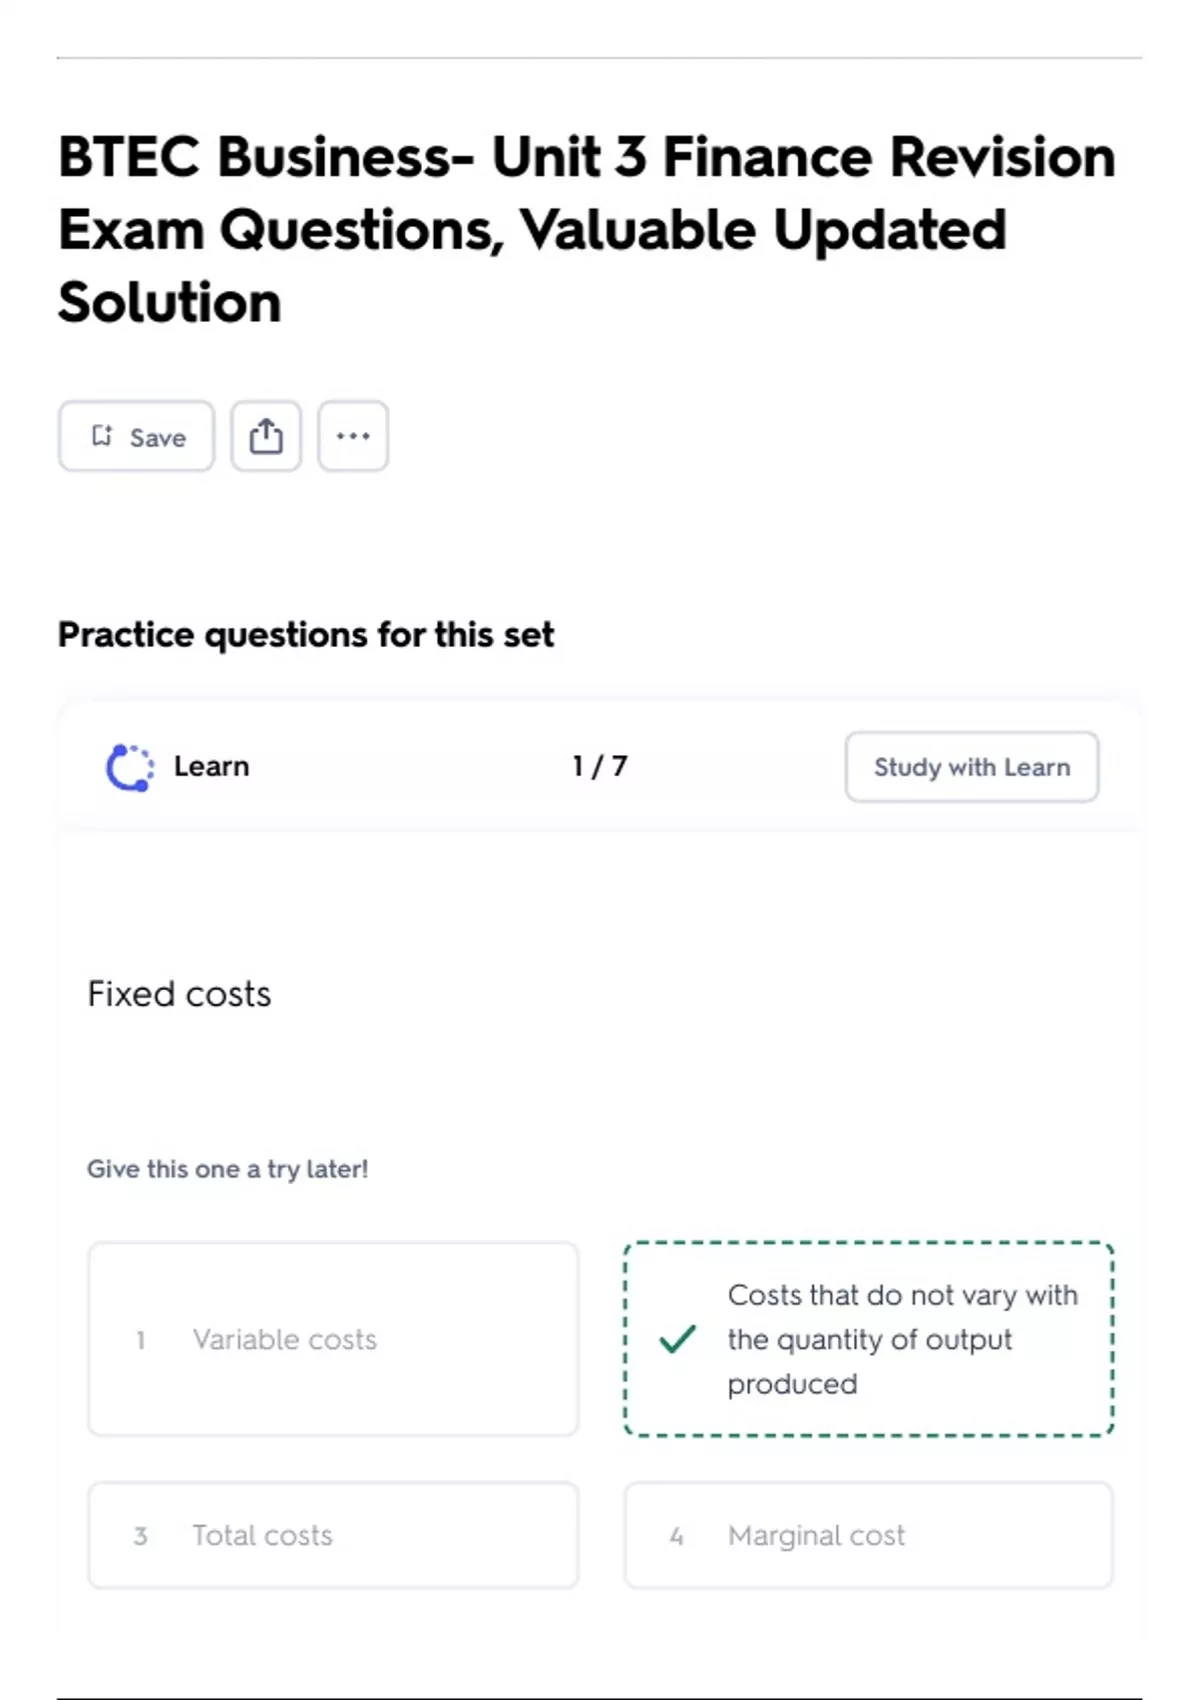Click the Learn mode circular icon
The height and width of the screenshot is (1700, 1200).
pyautogui.click(x=130, y=767)
